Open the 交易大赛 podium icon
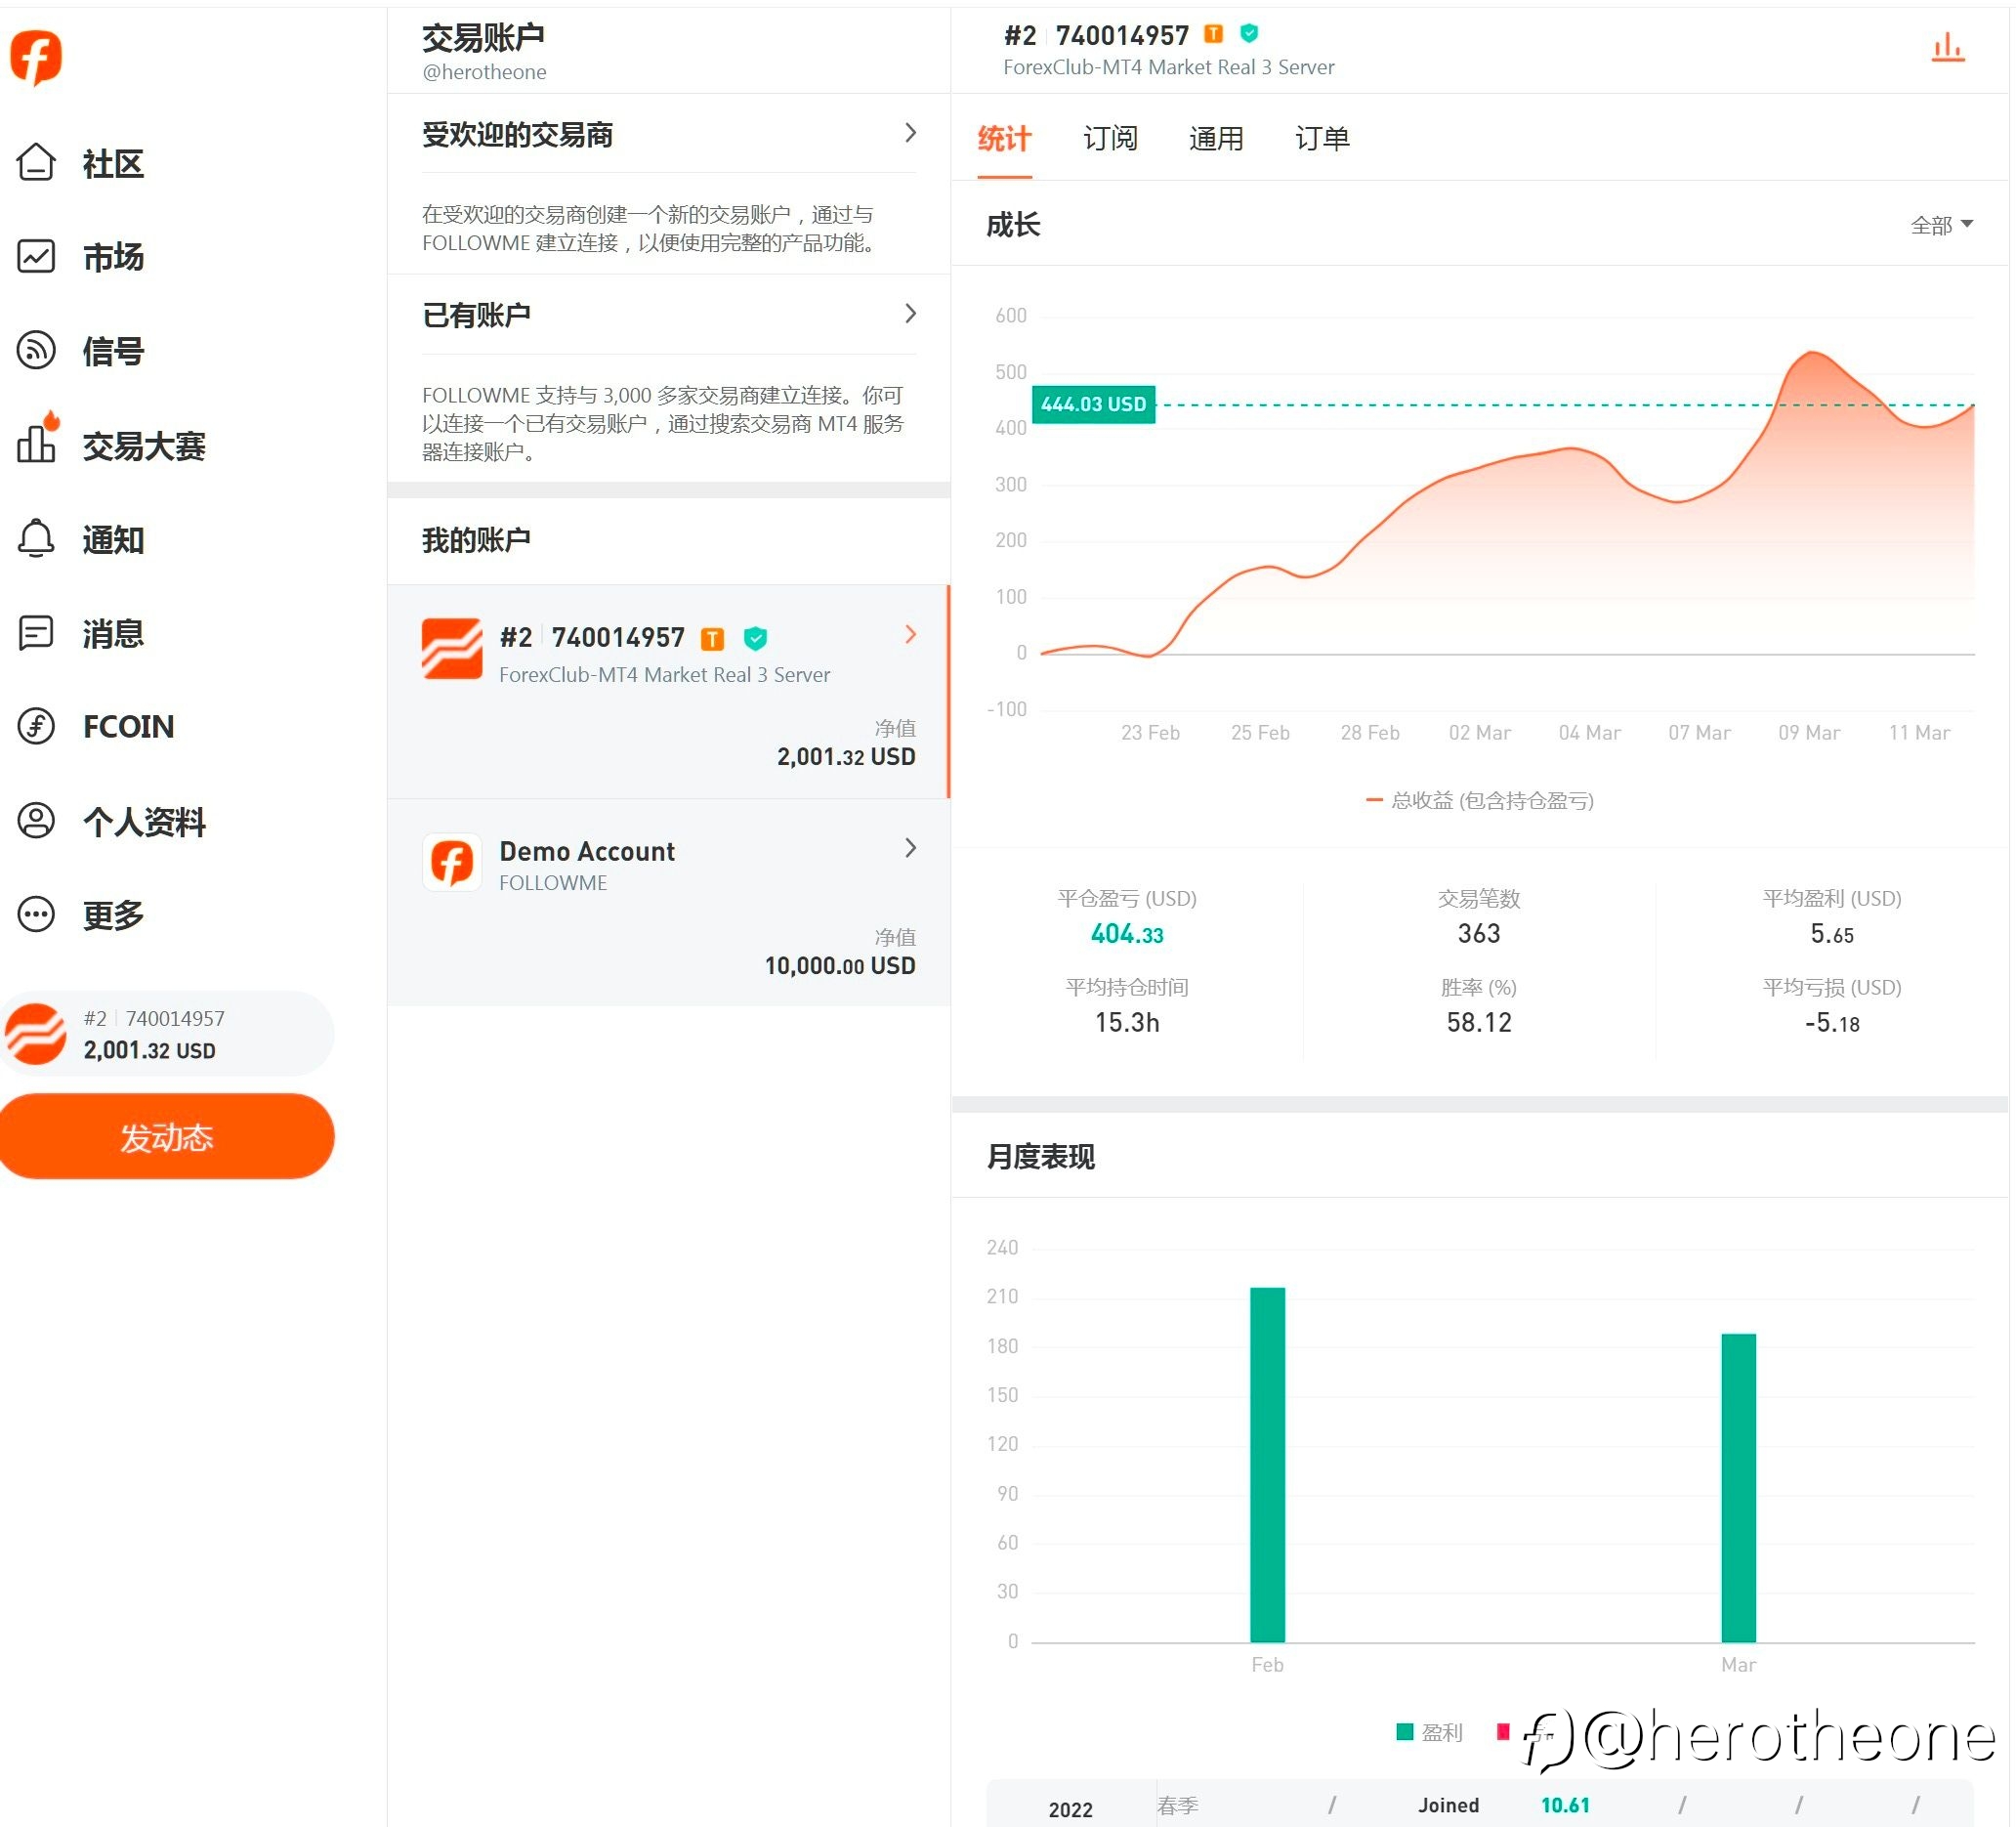 click(36, 443)
